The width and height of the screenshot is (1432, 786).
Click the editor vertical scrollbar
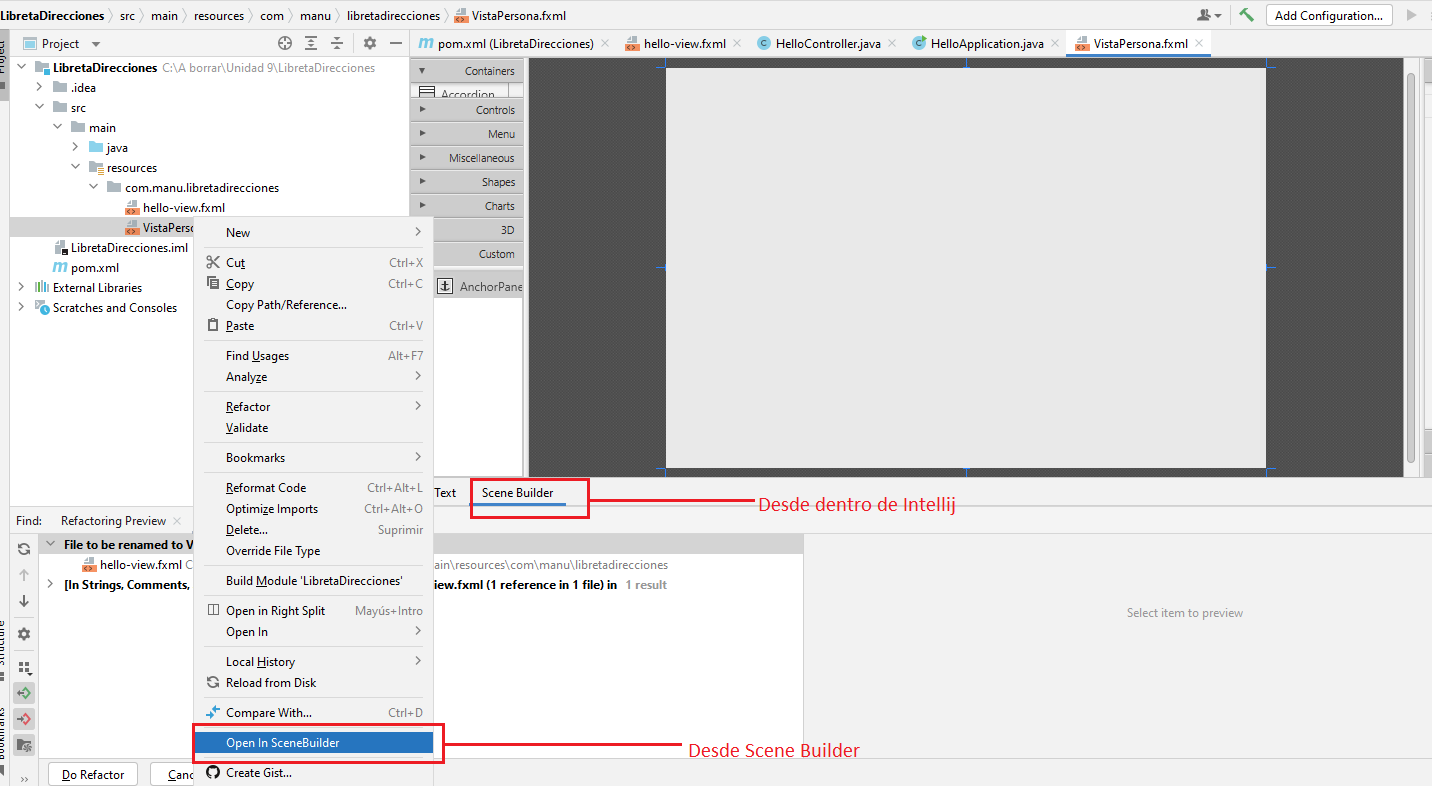coord(1412,268)
